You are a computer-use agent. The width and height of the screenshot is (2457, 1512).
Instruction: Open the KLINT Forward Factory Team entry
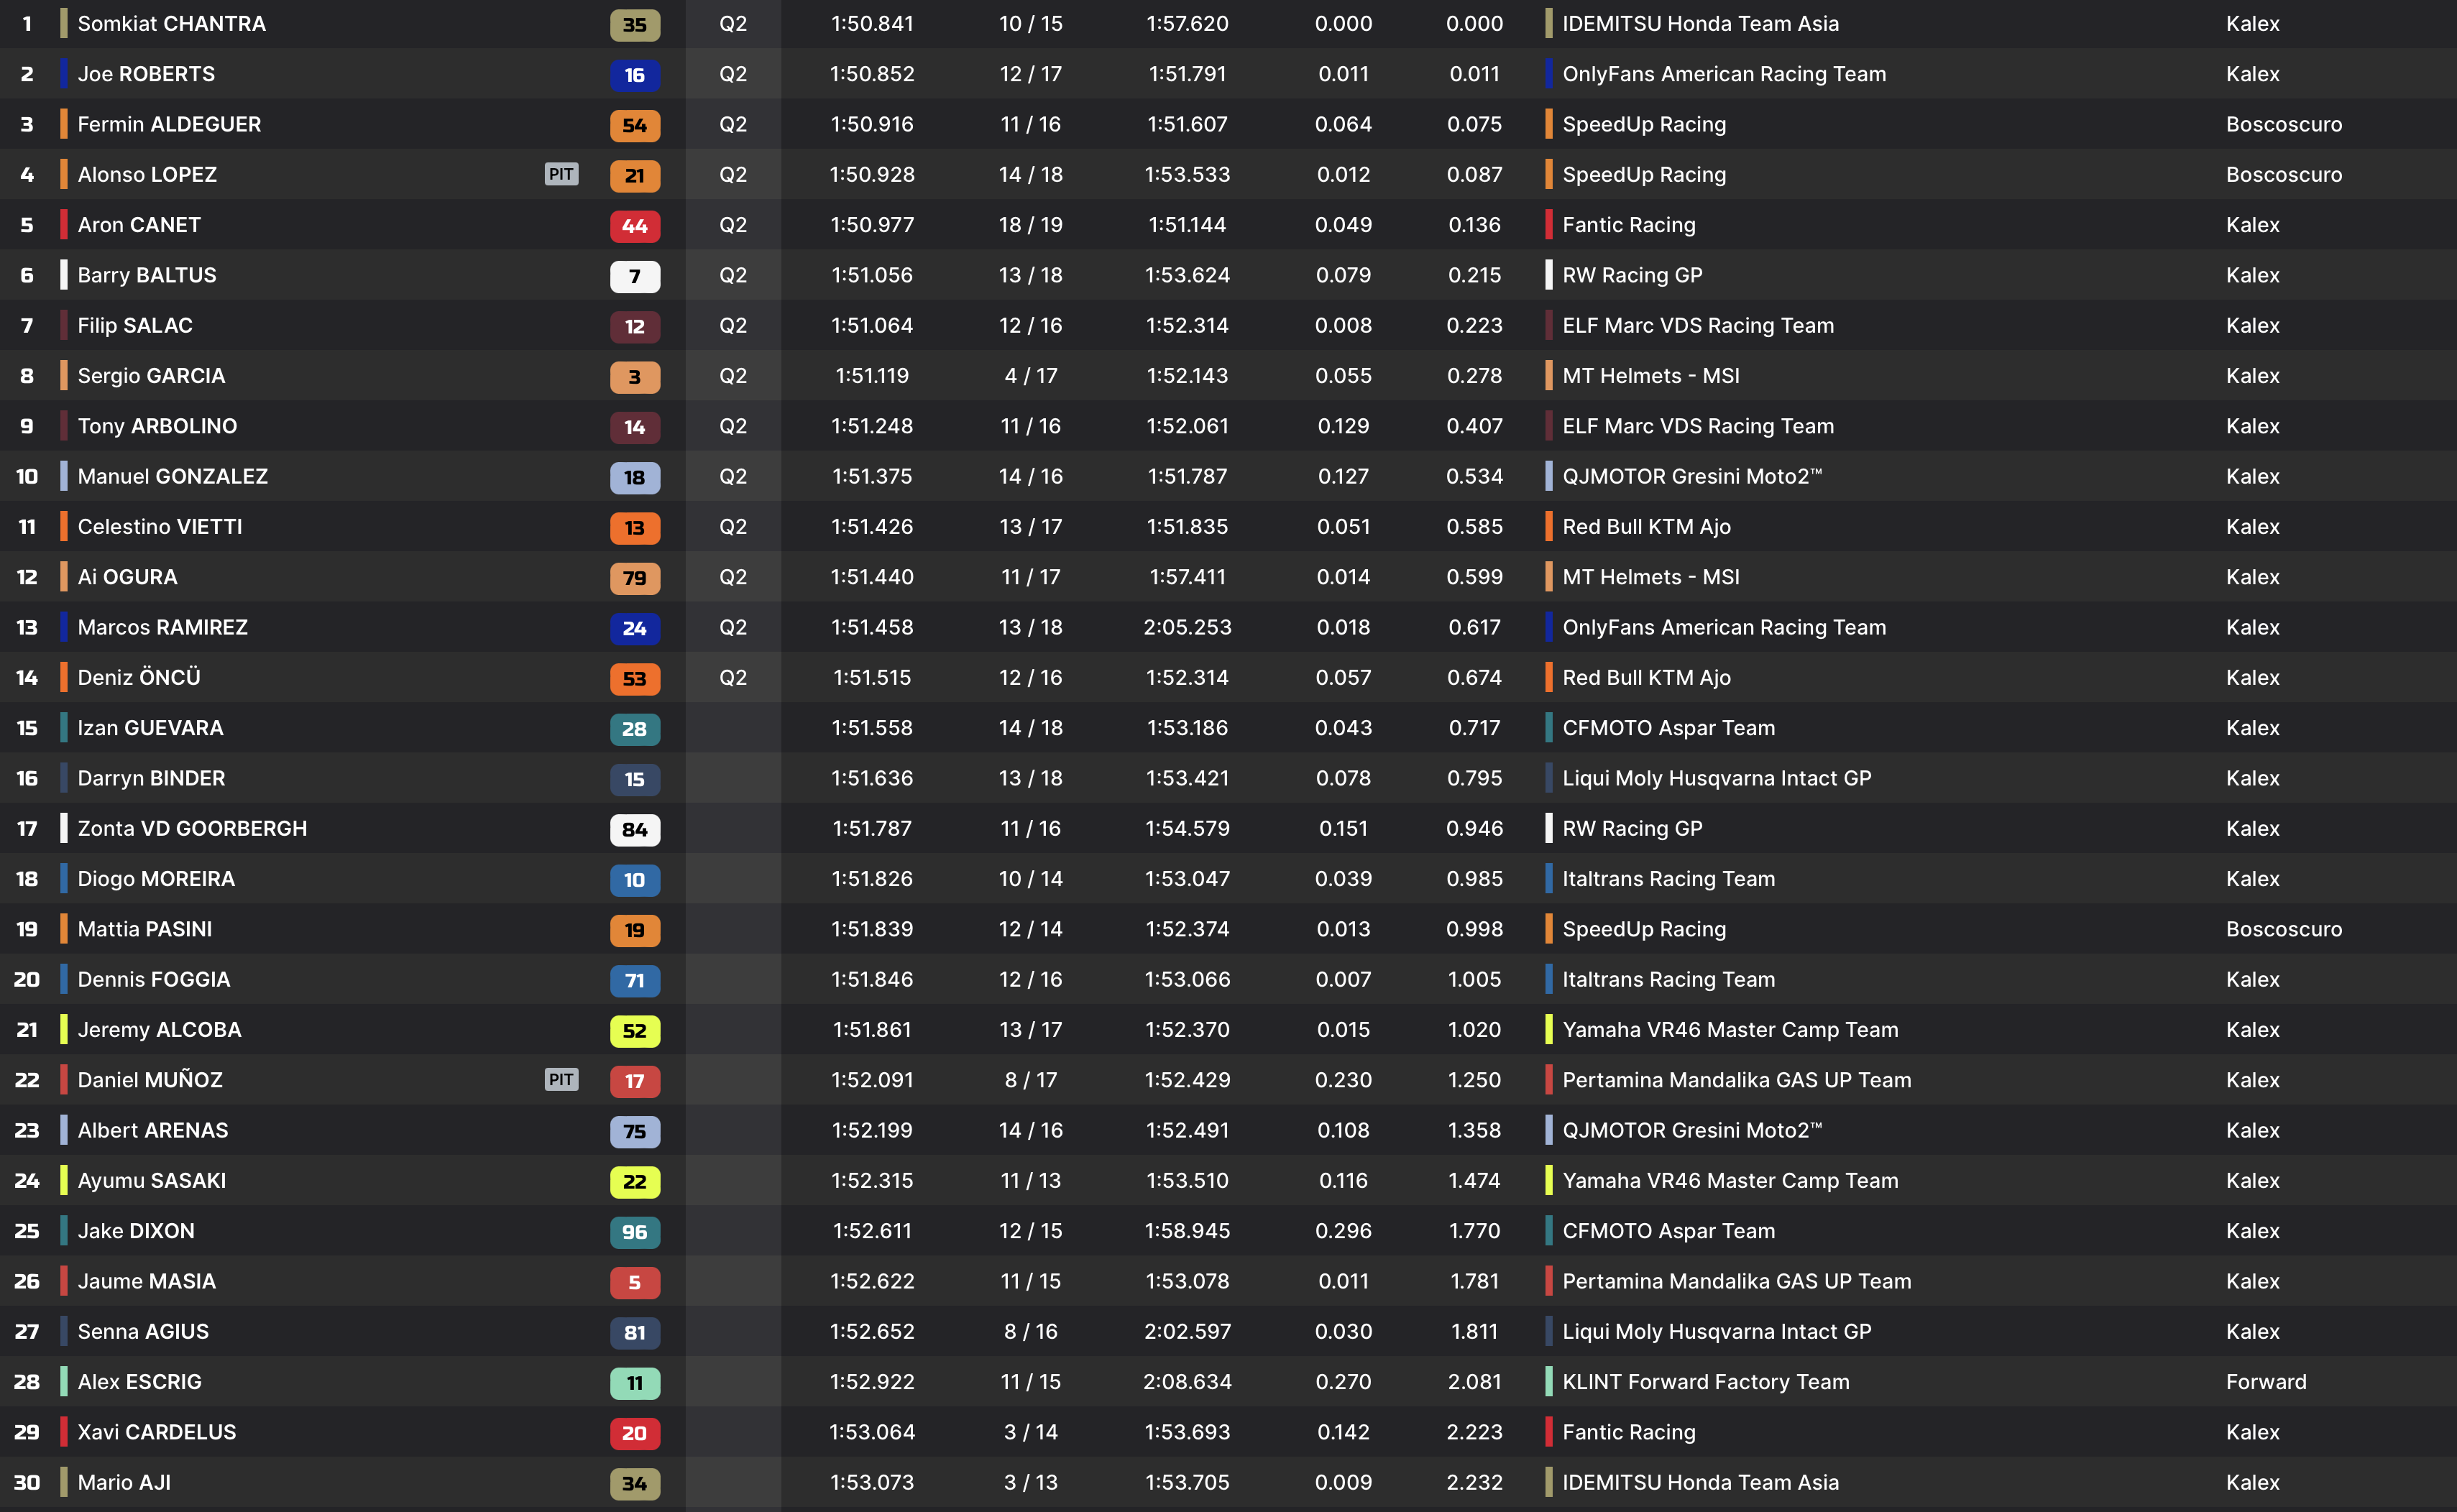point(1705,1381)
